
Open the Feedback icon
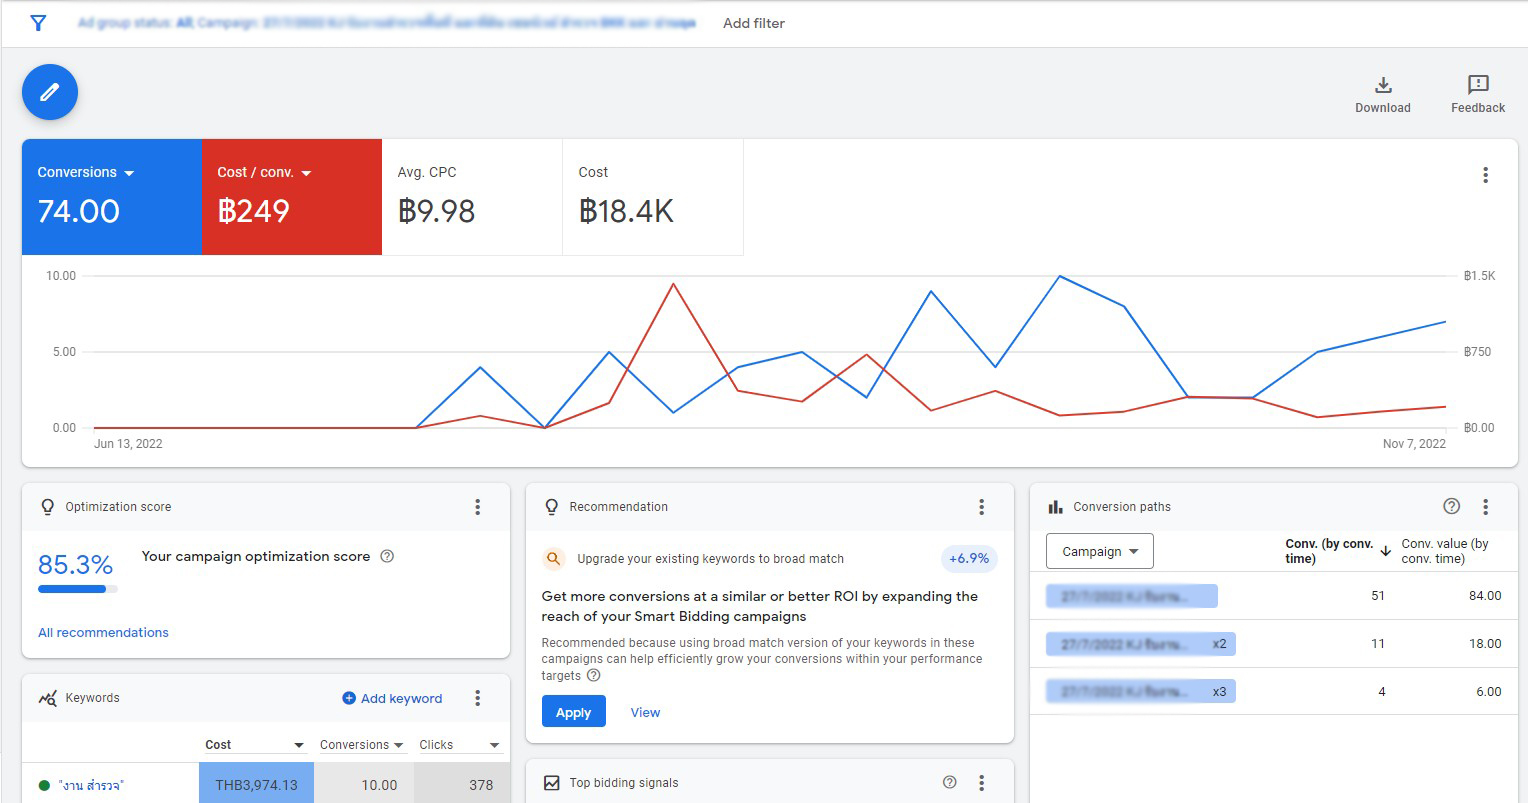[1478, 85]
